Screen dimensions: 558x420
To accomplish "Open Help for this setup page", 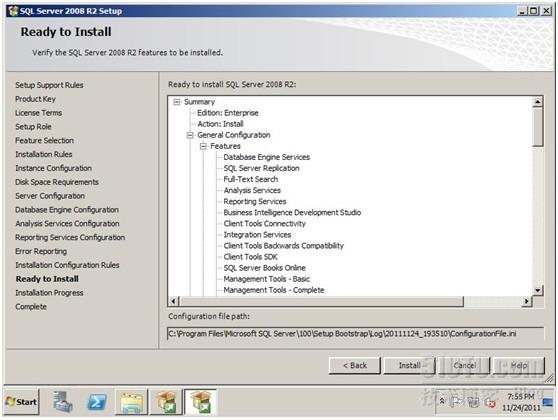I will [519, 366].
